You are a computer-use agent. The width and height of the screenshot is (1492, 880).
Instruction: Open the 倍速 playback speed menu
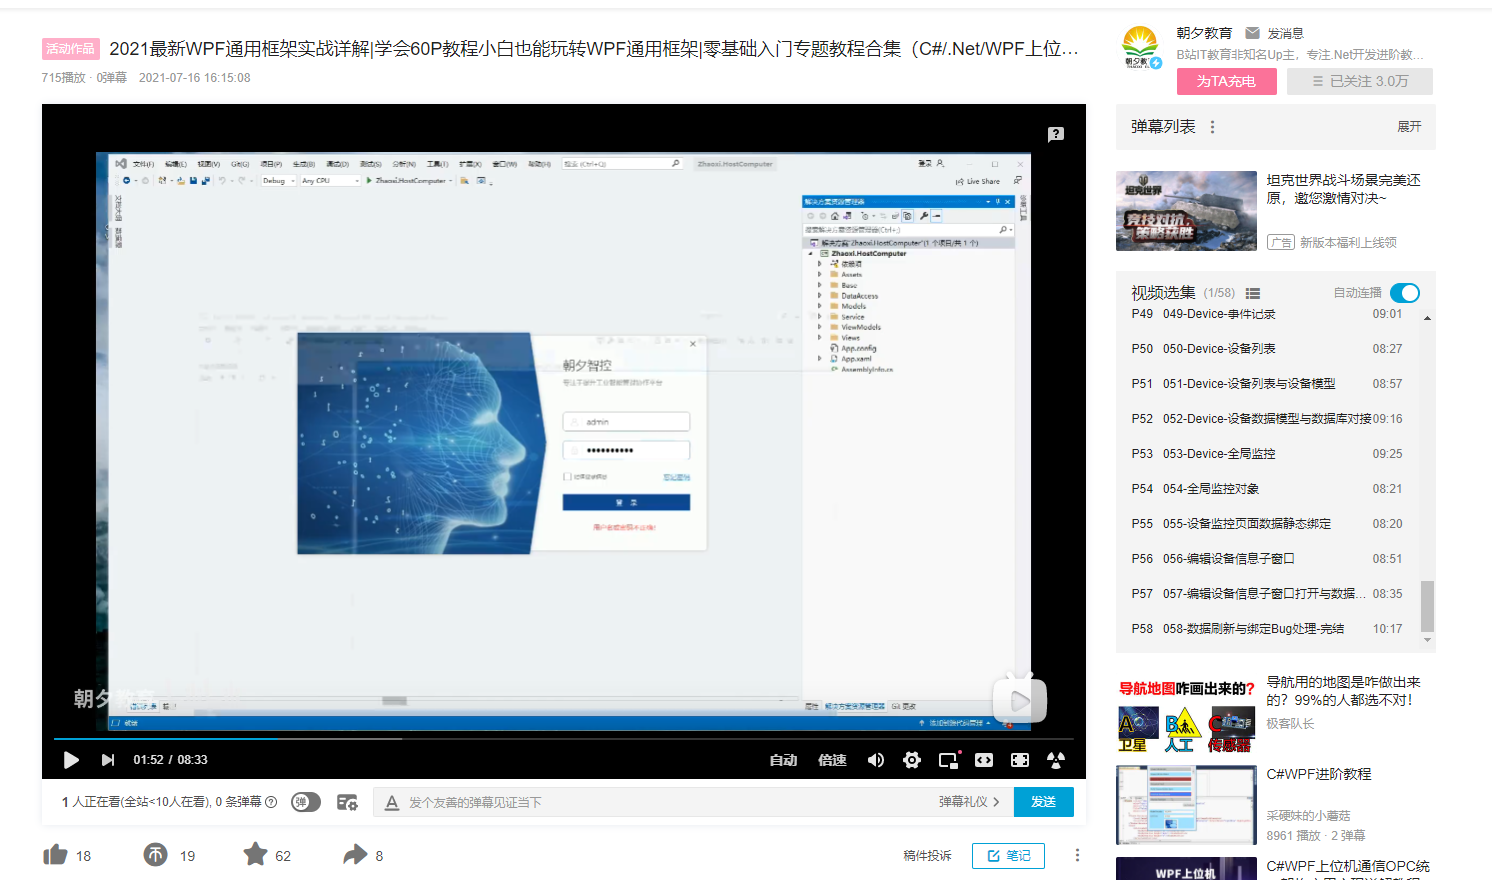coord(832,760)
